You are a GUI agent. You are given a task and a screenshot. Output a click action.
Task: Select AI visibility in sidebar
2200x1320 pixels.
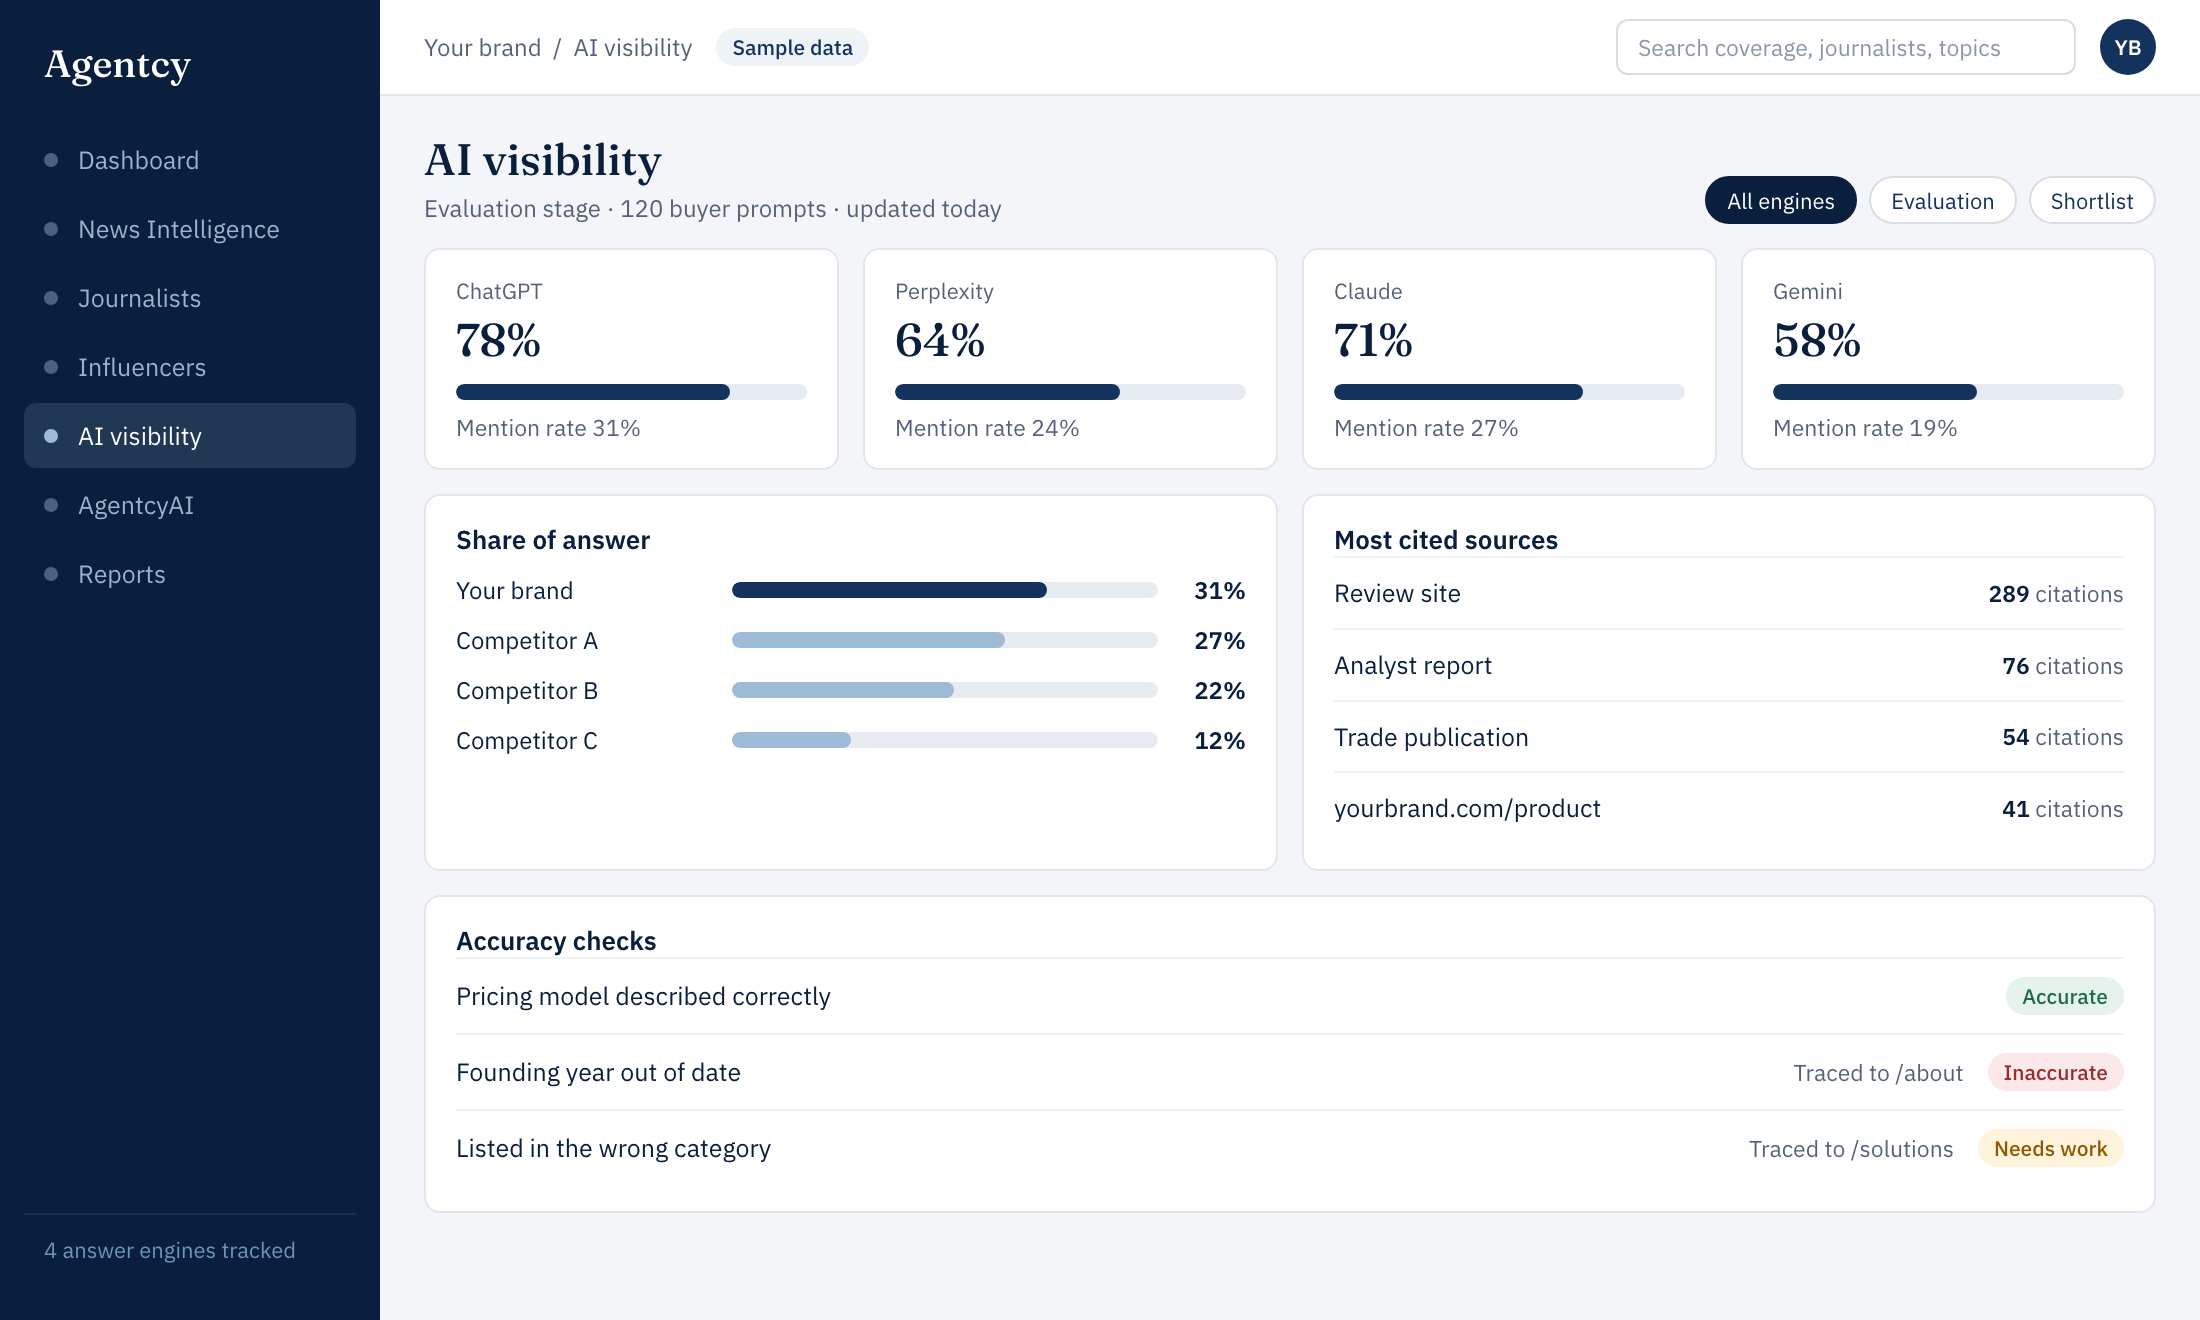[x=190, y=436]
